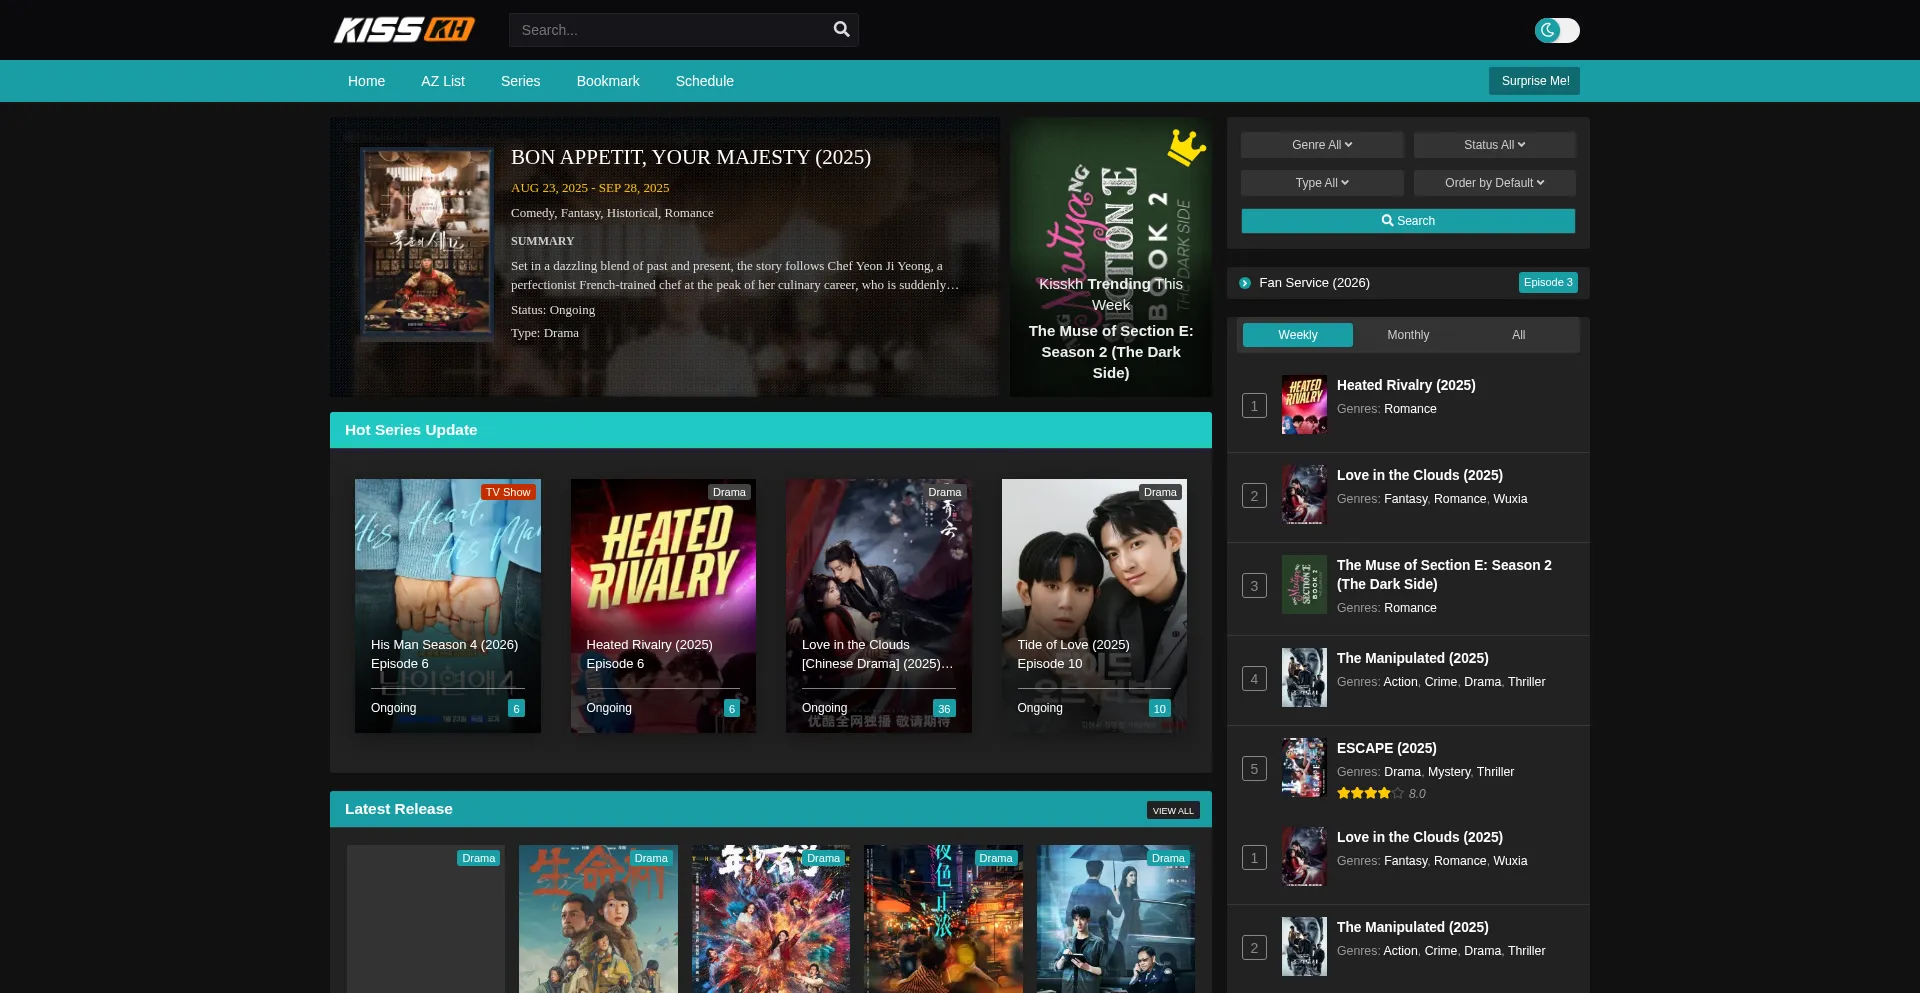
Task: Click the TV Show badge on His Man card
Action: (x=508, y=492)
